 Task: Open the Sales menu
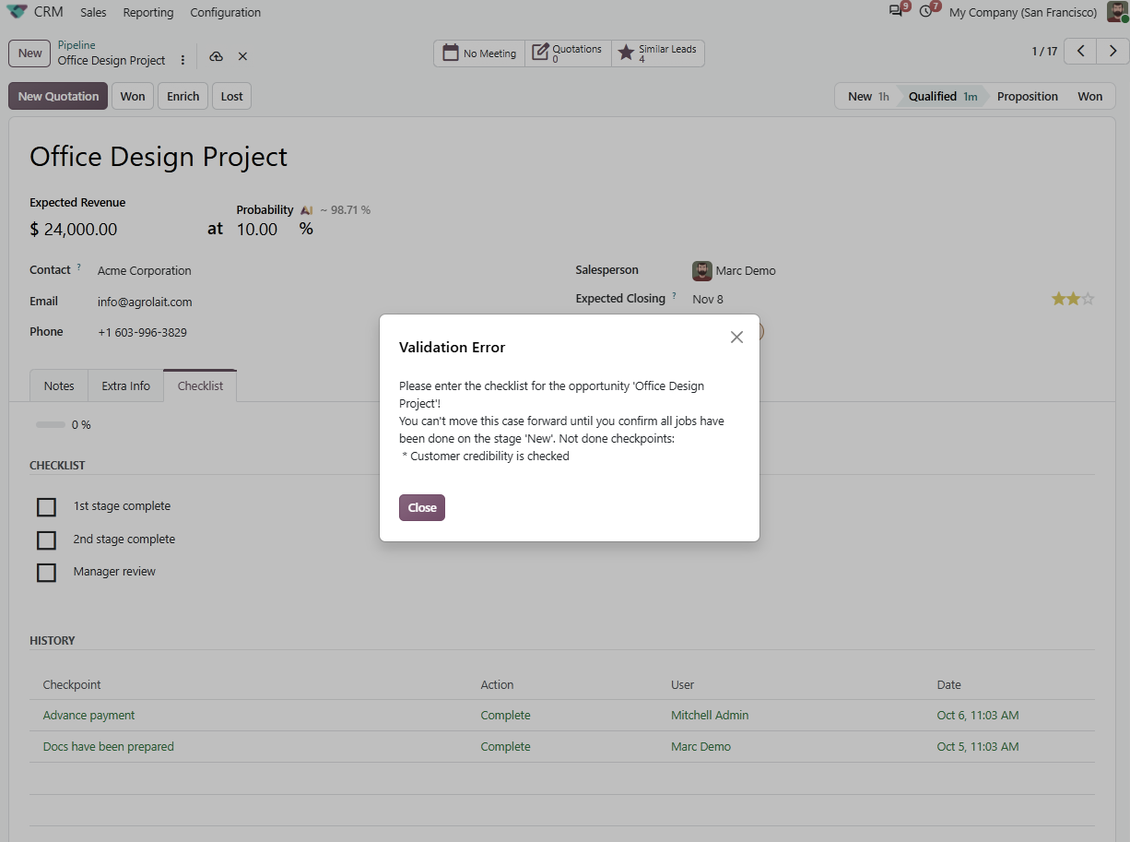pos(93,12)
